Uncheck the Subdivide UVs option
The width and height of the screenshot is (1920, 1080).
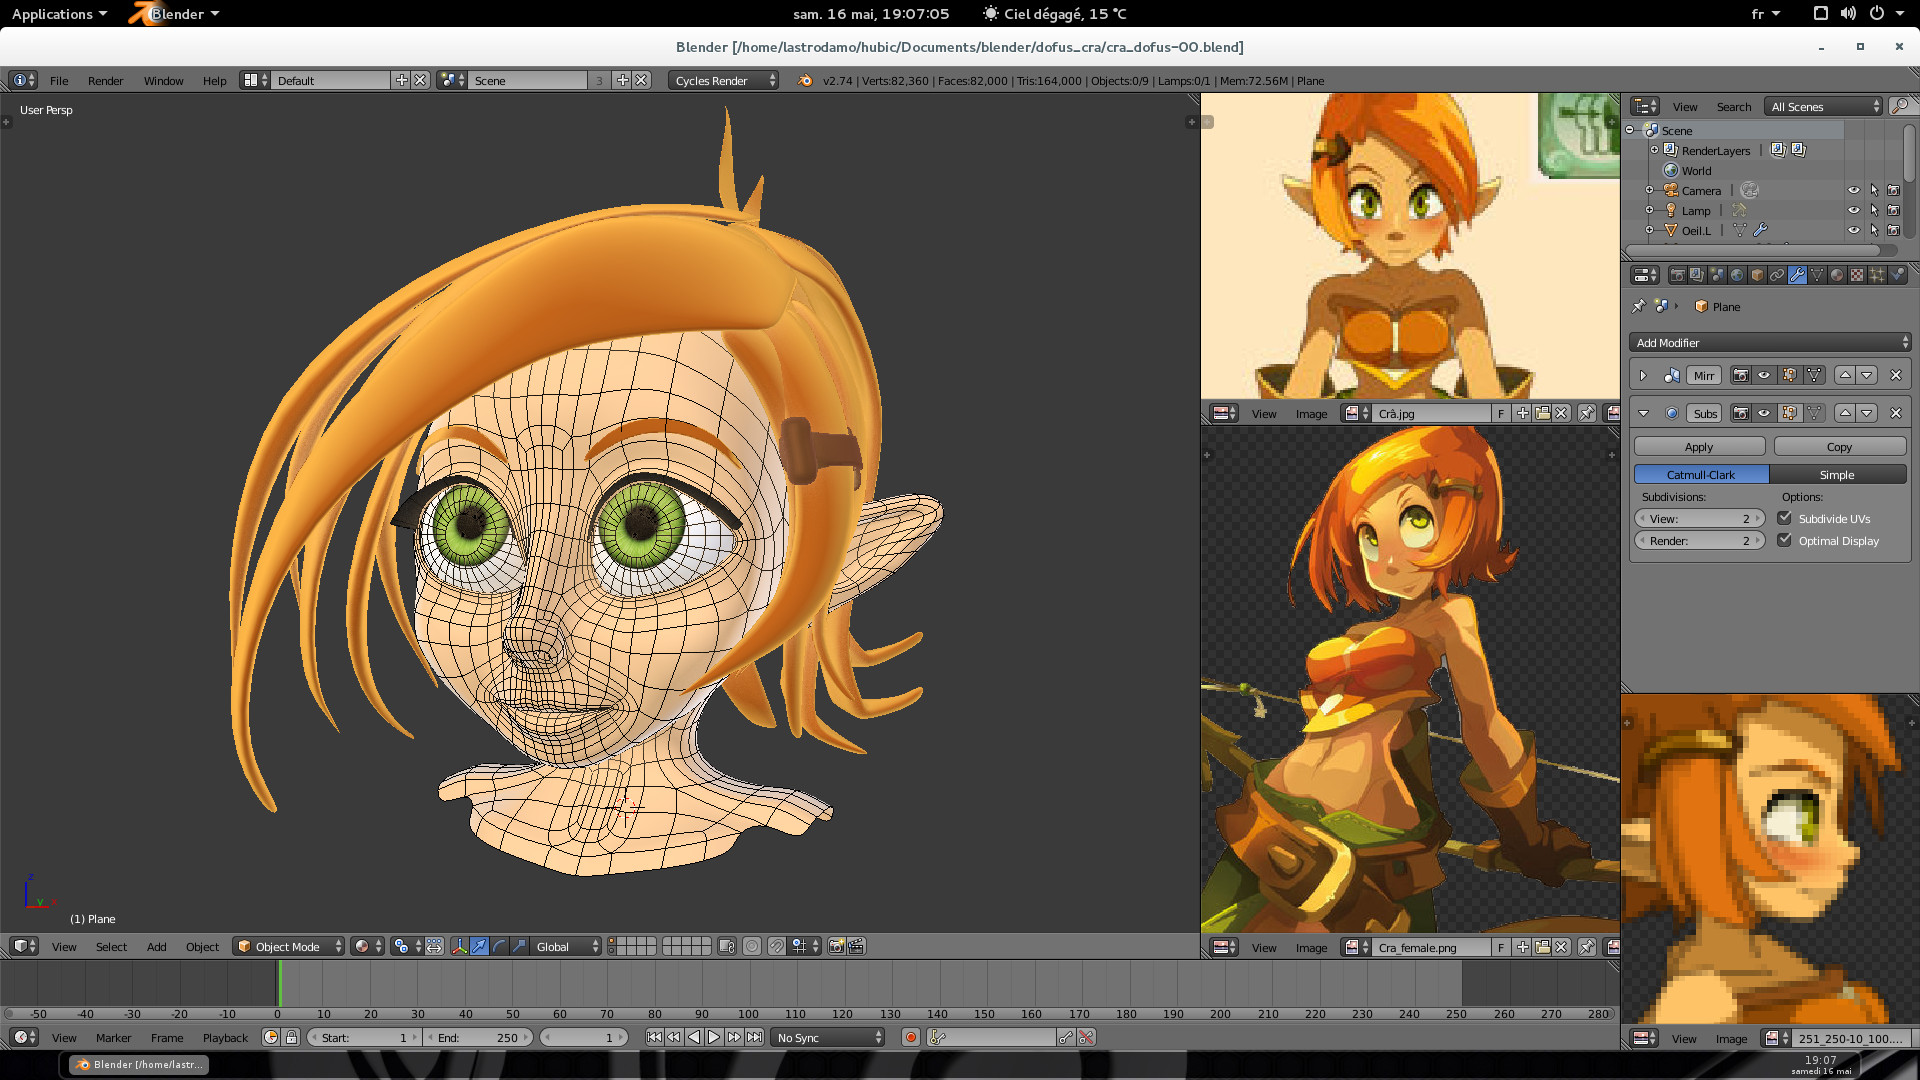click(x=1784, y=518)
